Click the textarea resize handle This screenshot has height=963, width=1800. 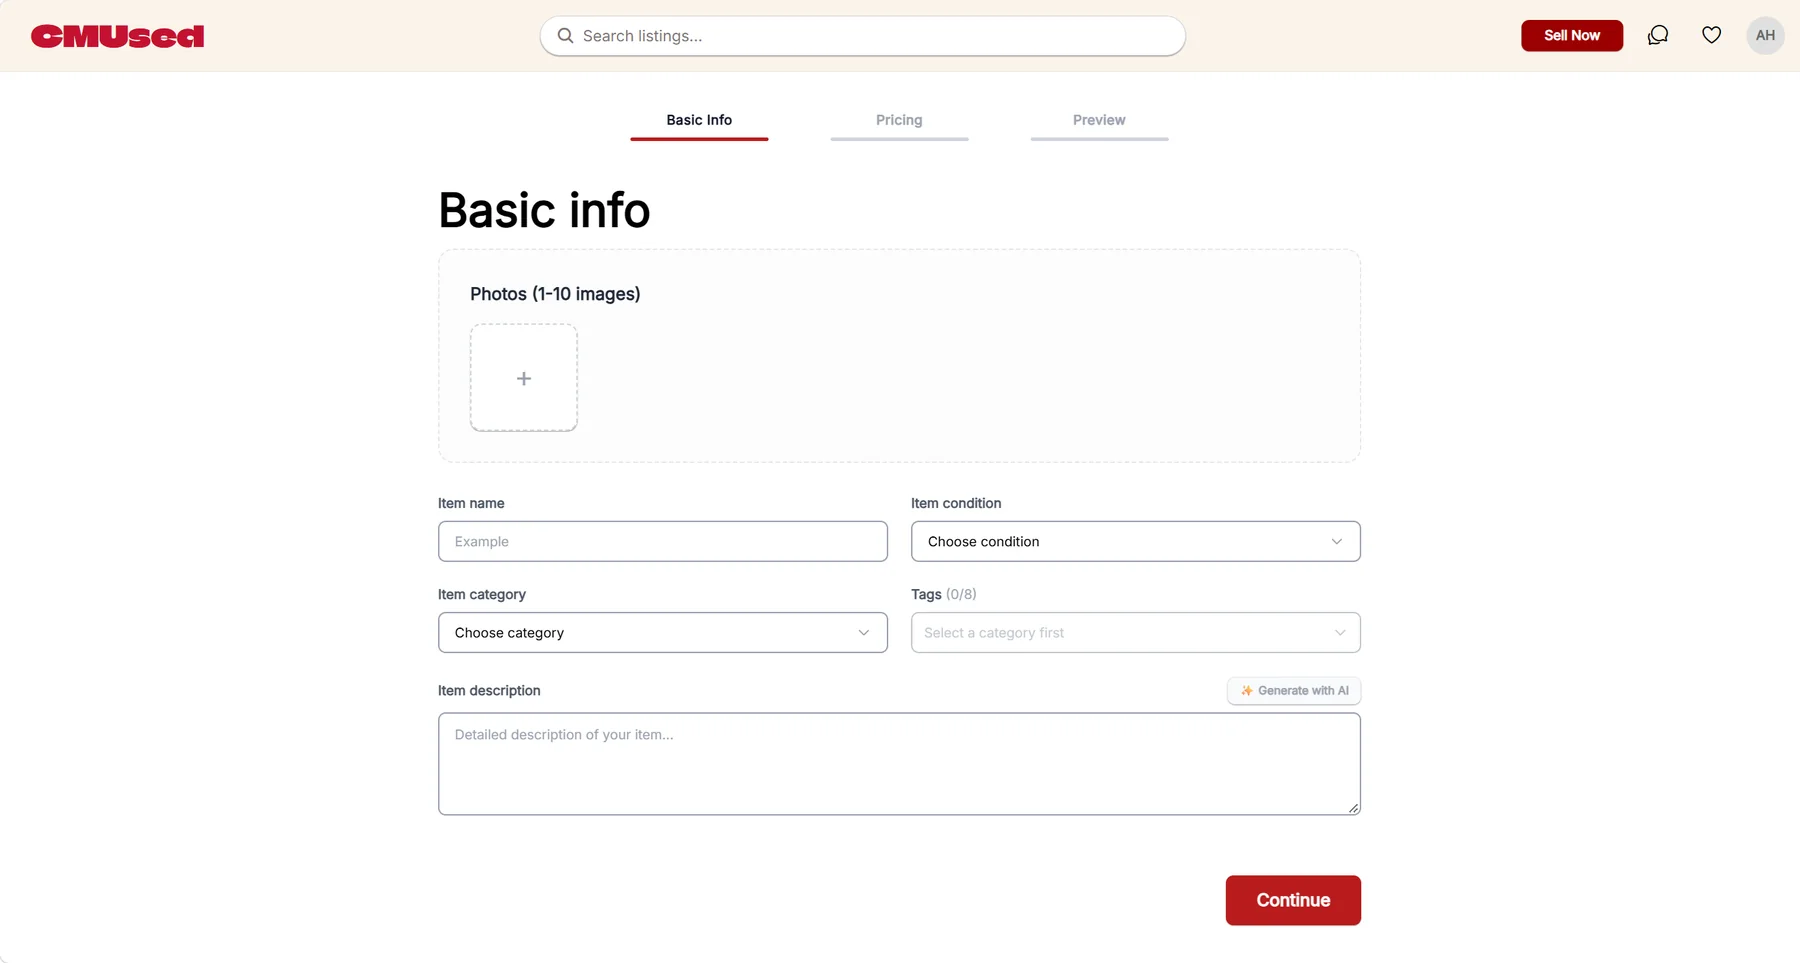pos(1353,808)
